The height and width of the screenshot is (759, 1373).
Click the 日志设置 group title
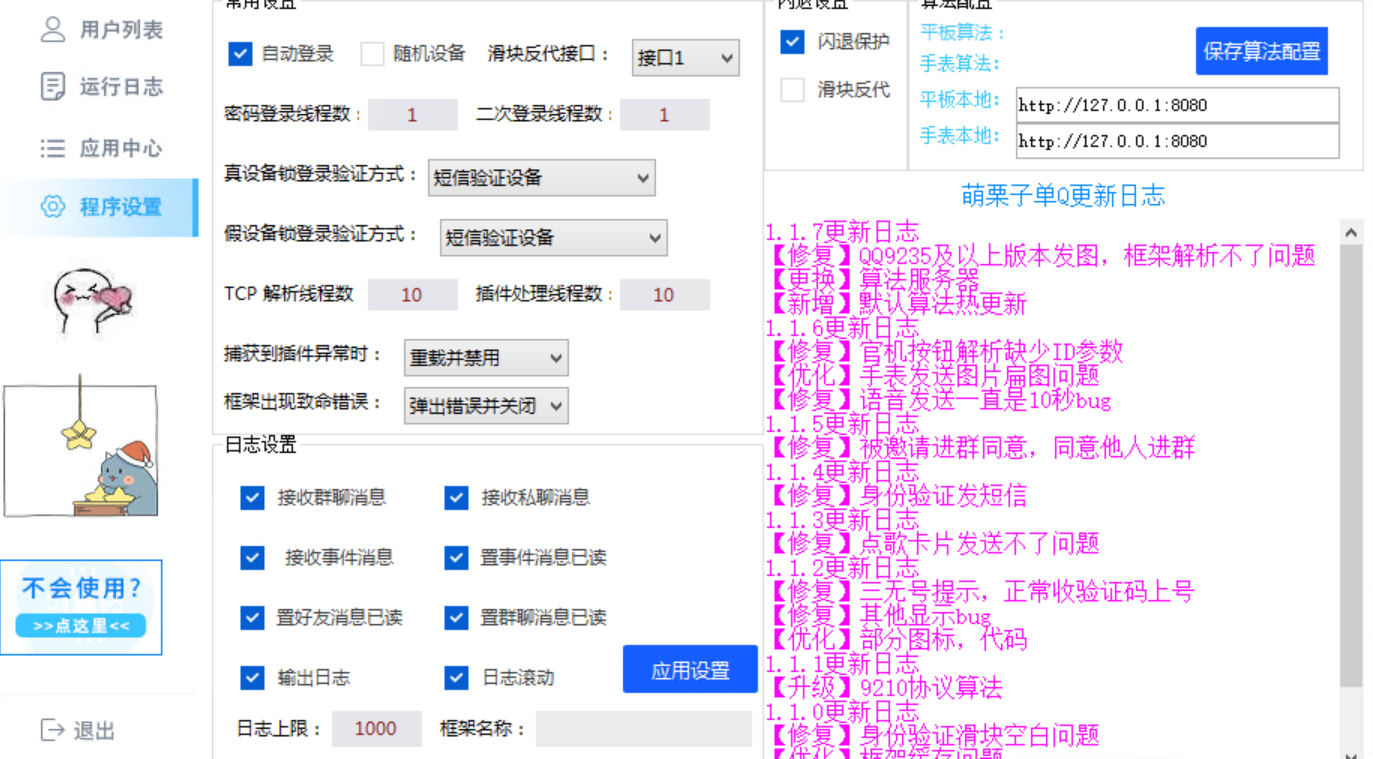[260, 445]
